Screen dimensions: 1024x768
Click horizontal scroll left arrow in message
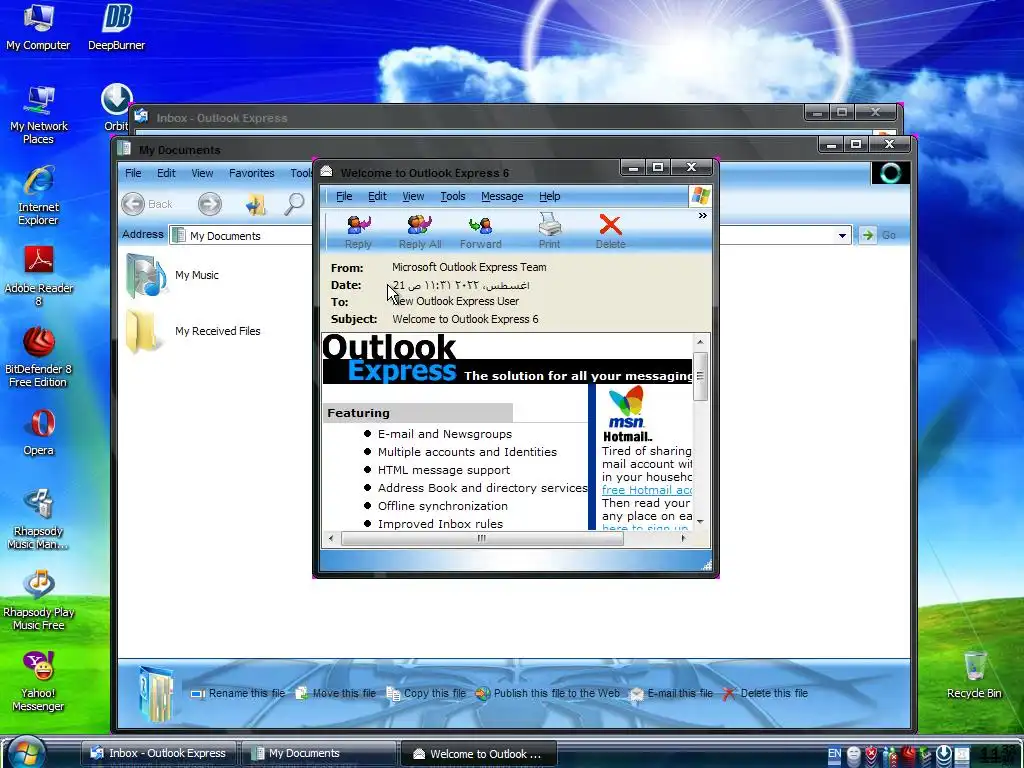[331, 538]
